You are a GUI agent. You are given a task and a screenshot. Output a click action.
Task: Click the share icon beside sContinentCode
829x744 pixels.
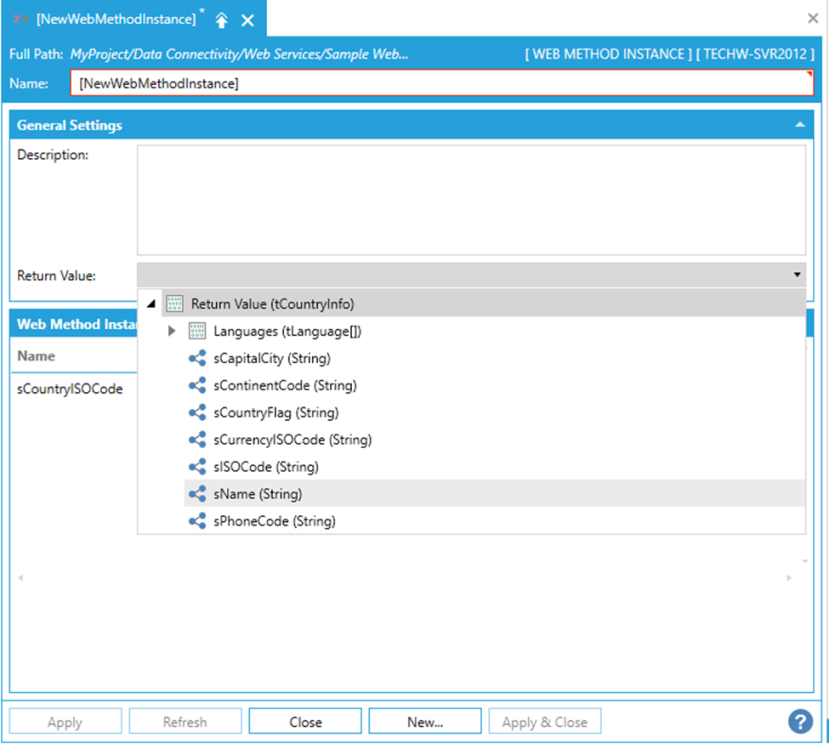197,385
